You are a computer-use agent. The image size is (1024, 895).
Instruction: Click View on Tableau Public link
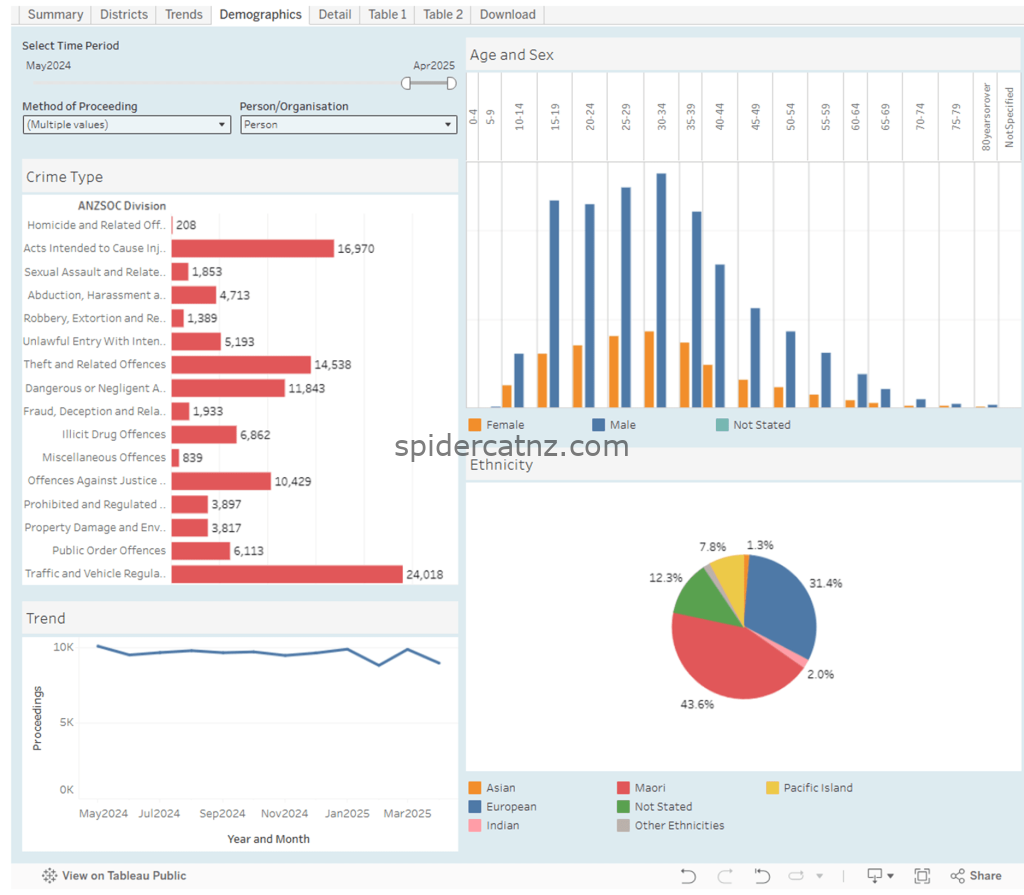coord(124,875)
